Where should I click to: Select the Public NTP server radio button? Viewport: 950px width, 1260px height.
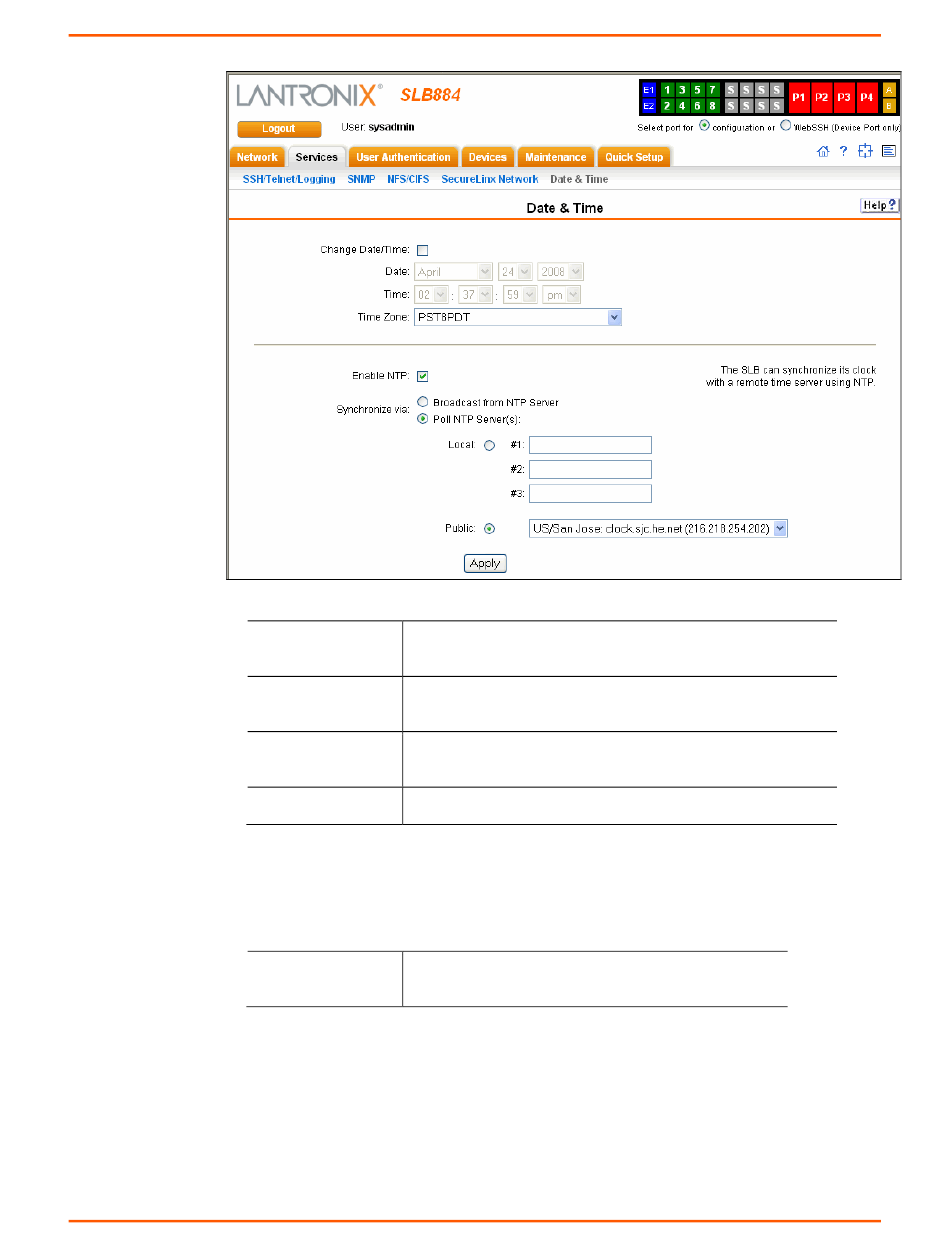489,528
